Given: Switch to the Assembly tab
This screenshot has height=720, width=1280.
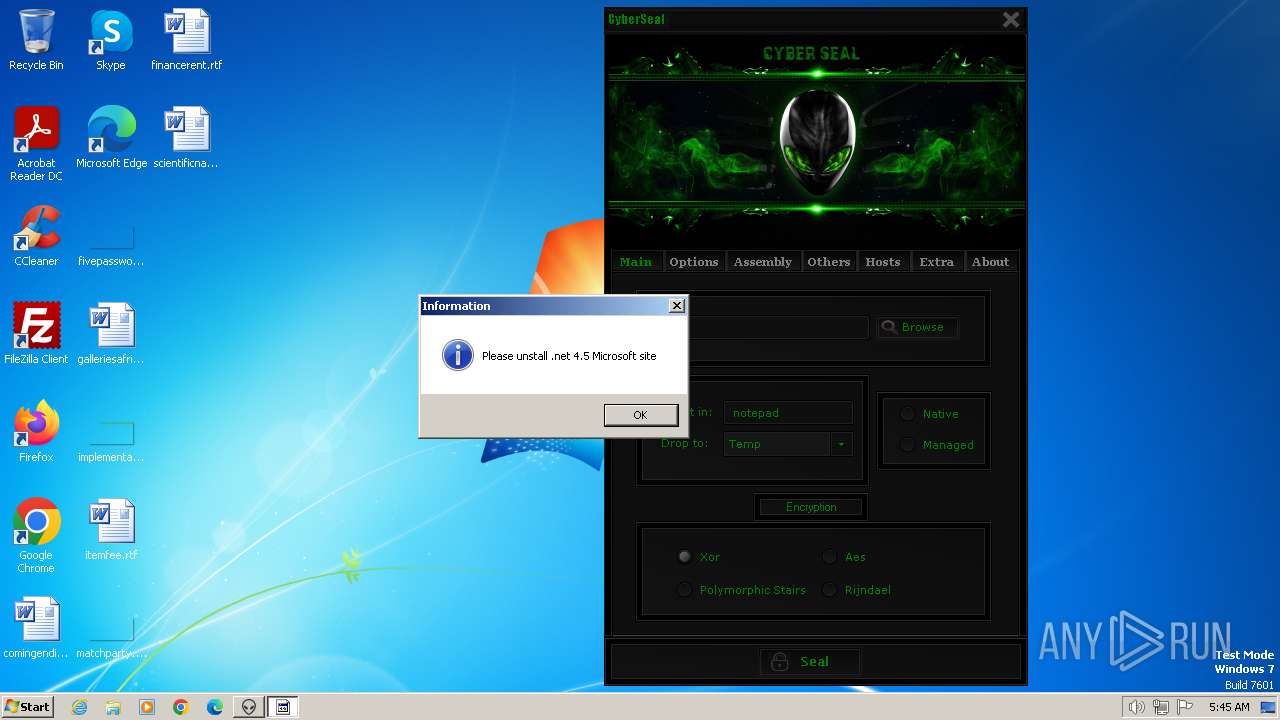Looking at the screenshot, I should [763, 262].
